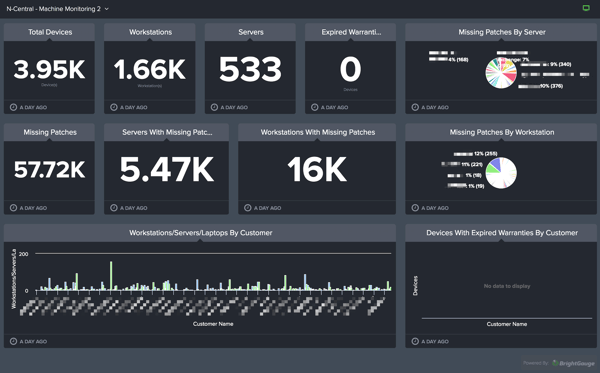This screenshot has width=600, height=373.
Task: Select the Workstations With Missing Patches title
Action: tap(318, 132)
